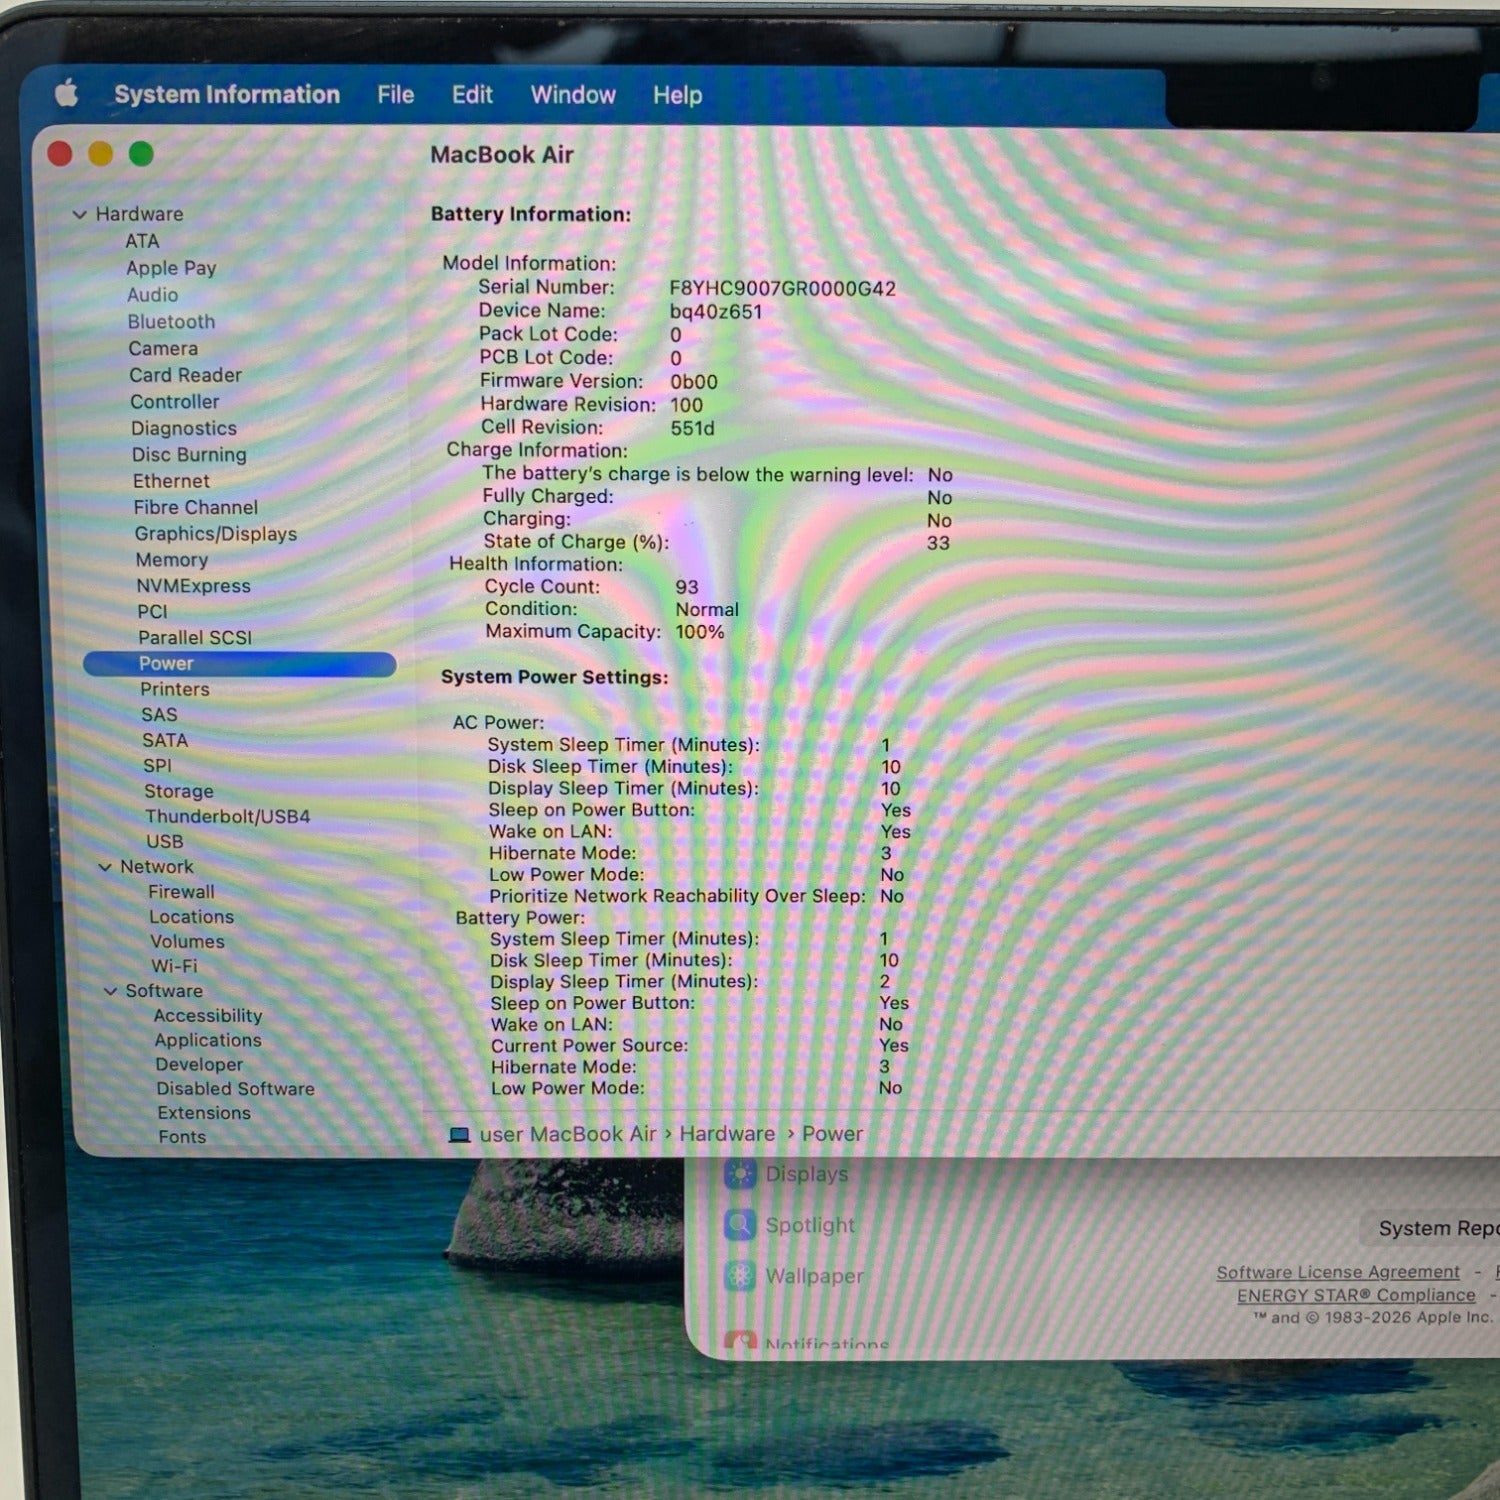Select Controller in the sidebar
This screenshot has width=1500, height=1500.
click(x=174, y=402)
